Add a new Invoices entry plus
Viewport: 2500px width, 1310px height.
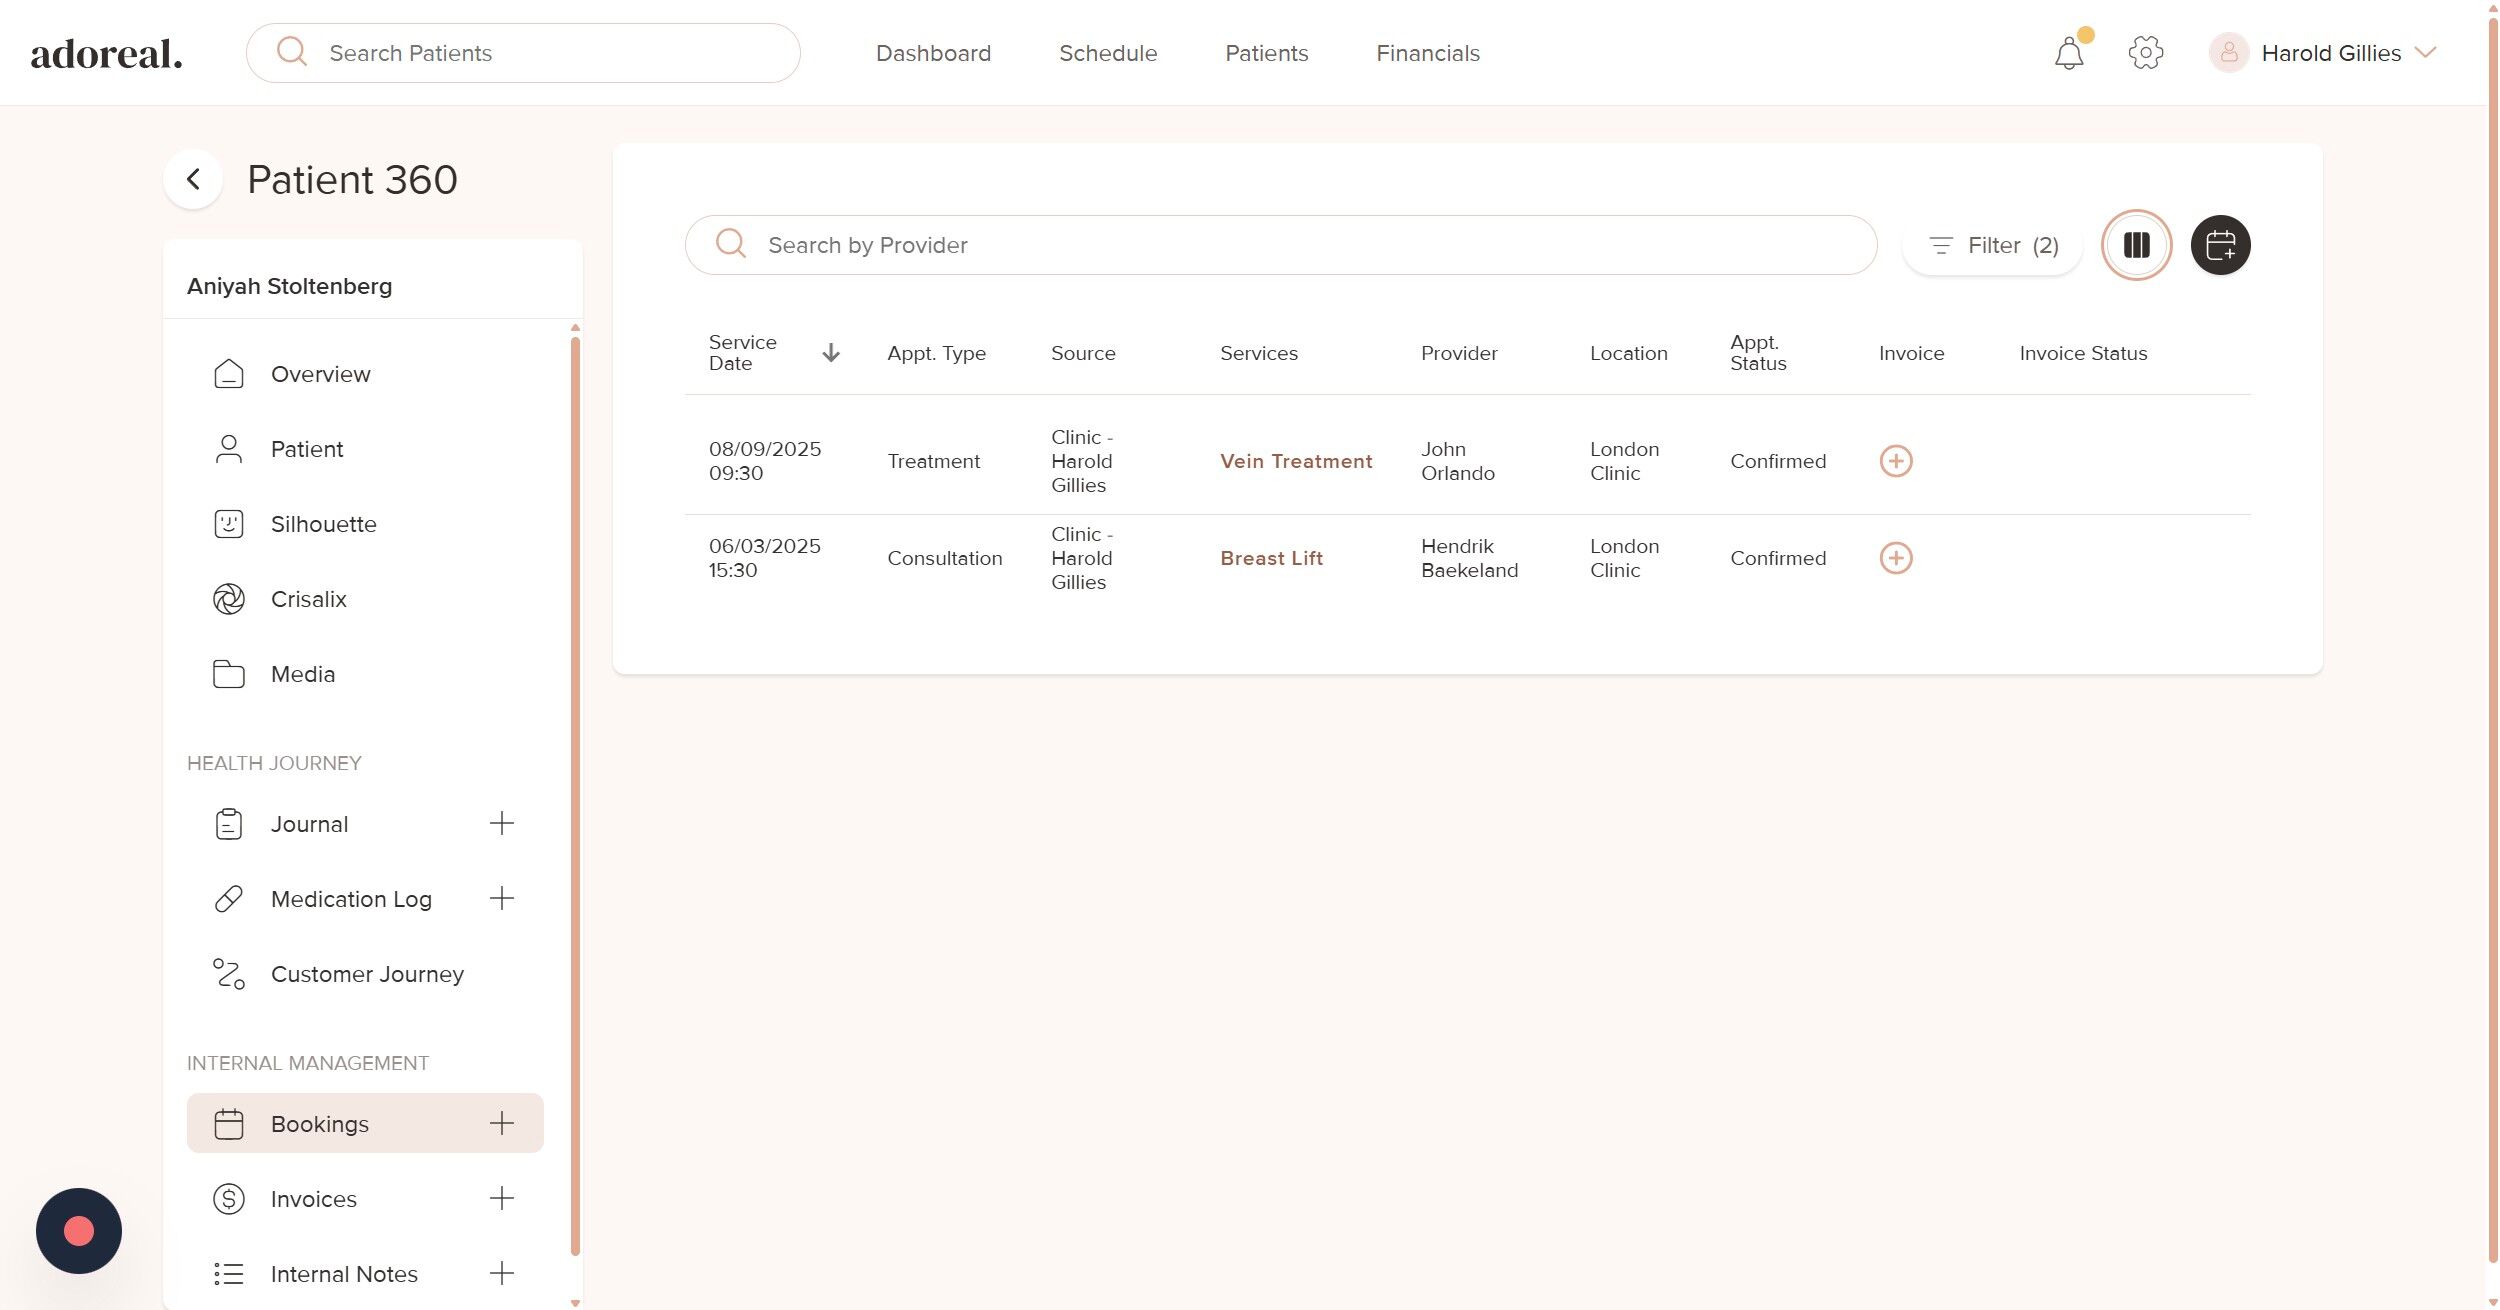pyautogui.click(x=501, y=1198)
